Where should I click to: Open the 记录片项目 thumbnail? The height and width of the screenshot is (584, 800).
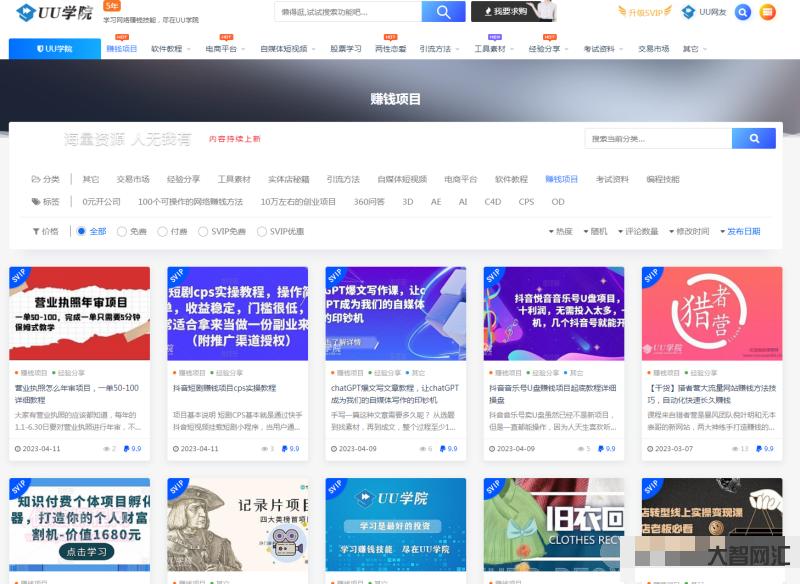tap(238, 524)
